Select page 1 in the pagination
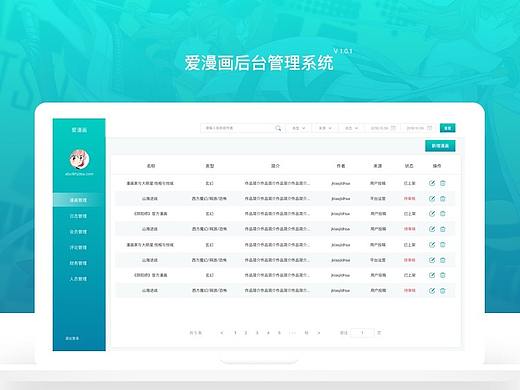This screenshot has height=390, width=520. tap(235, 332)
